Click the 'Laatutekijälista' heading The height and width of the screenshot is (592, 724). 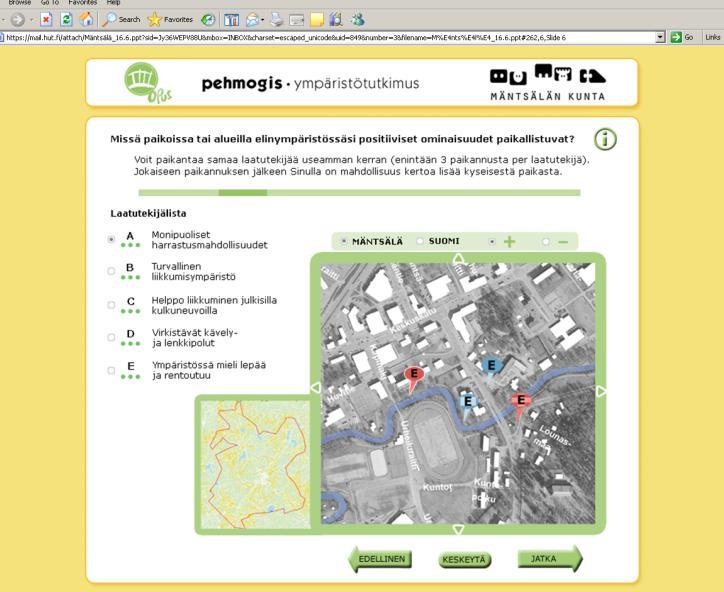tap(148, 213)
